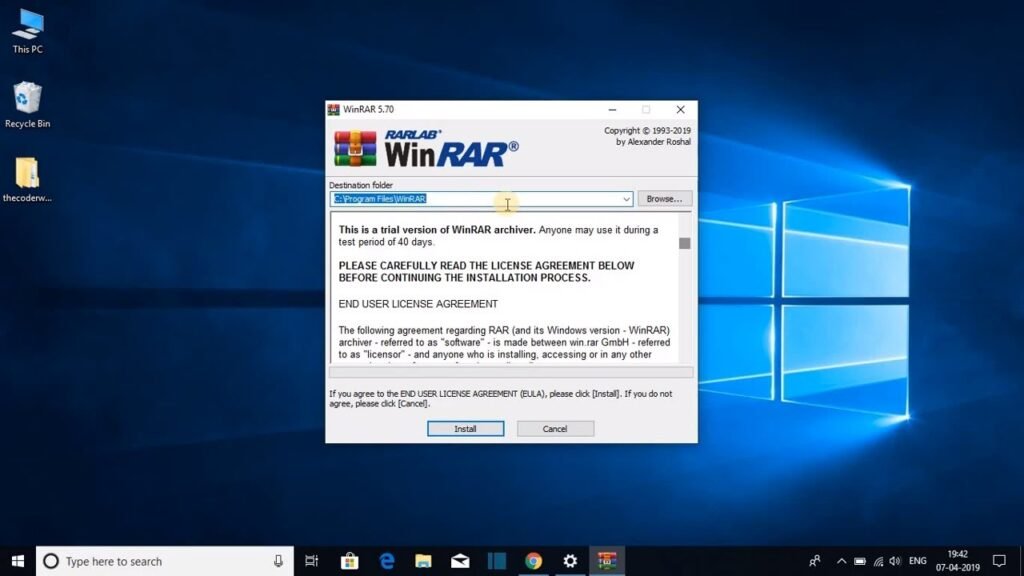Image resolution: width=1024 pixels, height=576 pixels.
Task: Open Microsoft Store from the taskbar
Action: point(351,561)
